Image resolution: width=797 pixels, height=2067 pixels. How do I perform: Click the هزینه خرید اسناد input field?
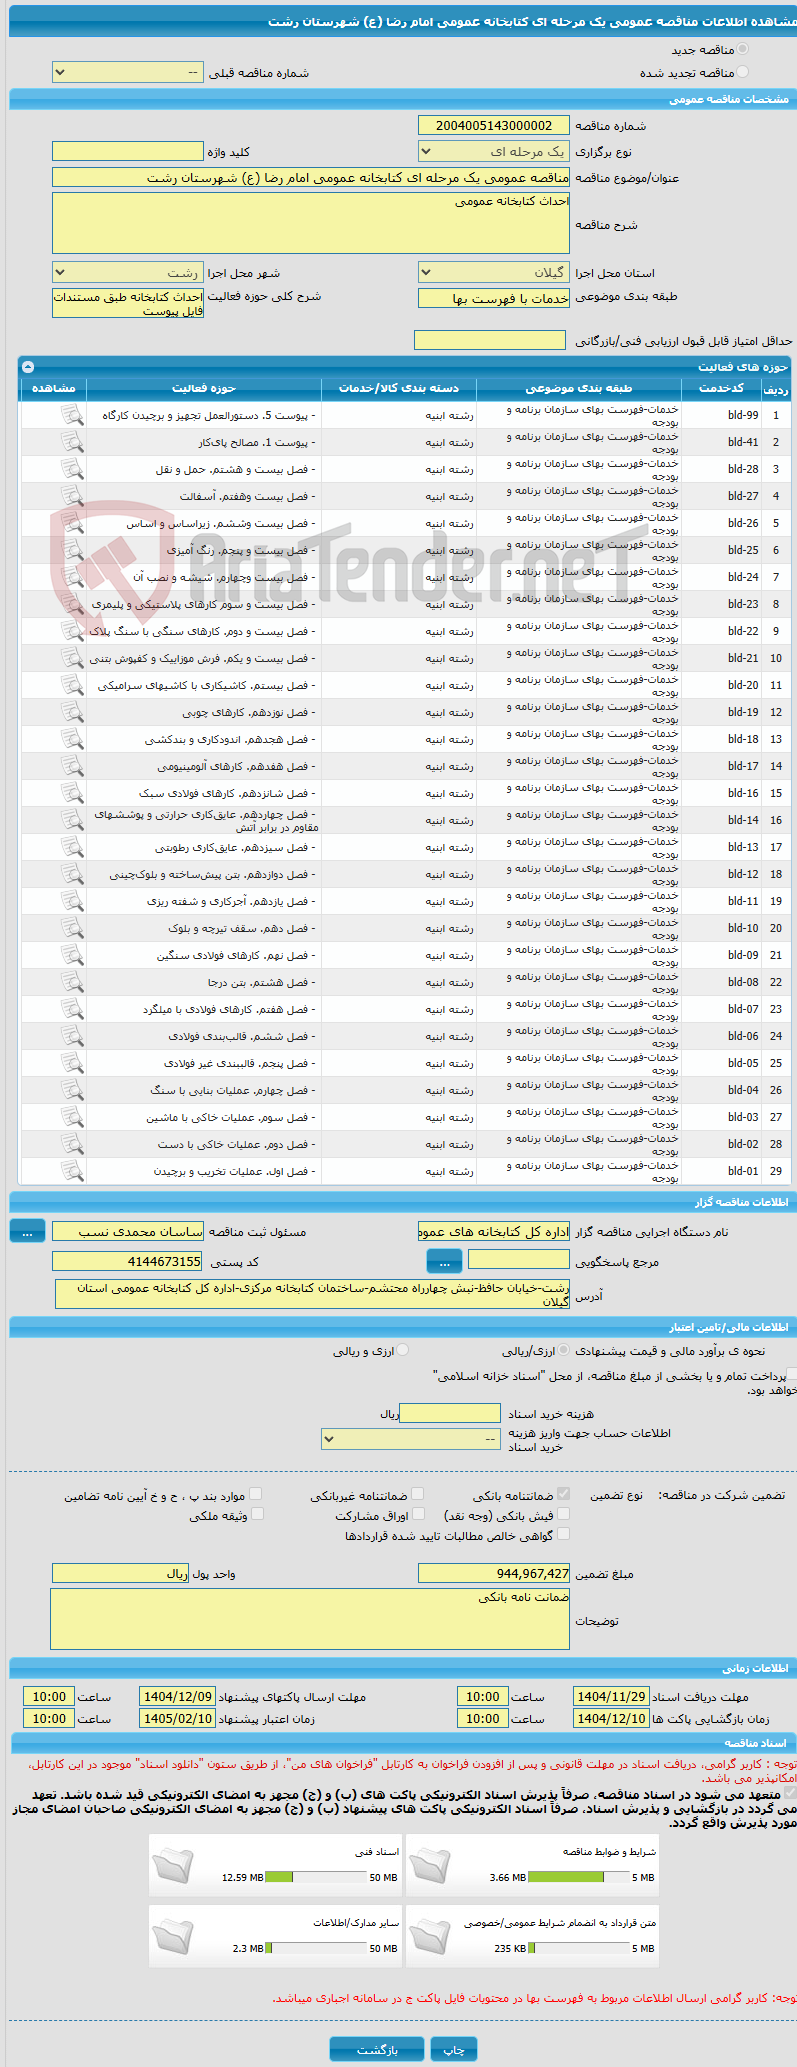click(450, 1413)
